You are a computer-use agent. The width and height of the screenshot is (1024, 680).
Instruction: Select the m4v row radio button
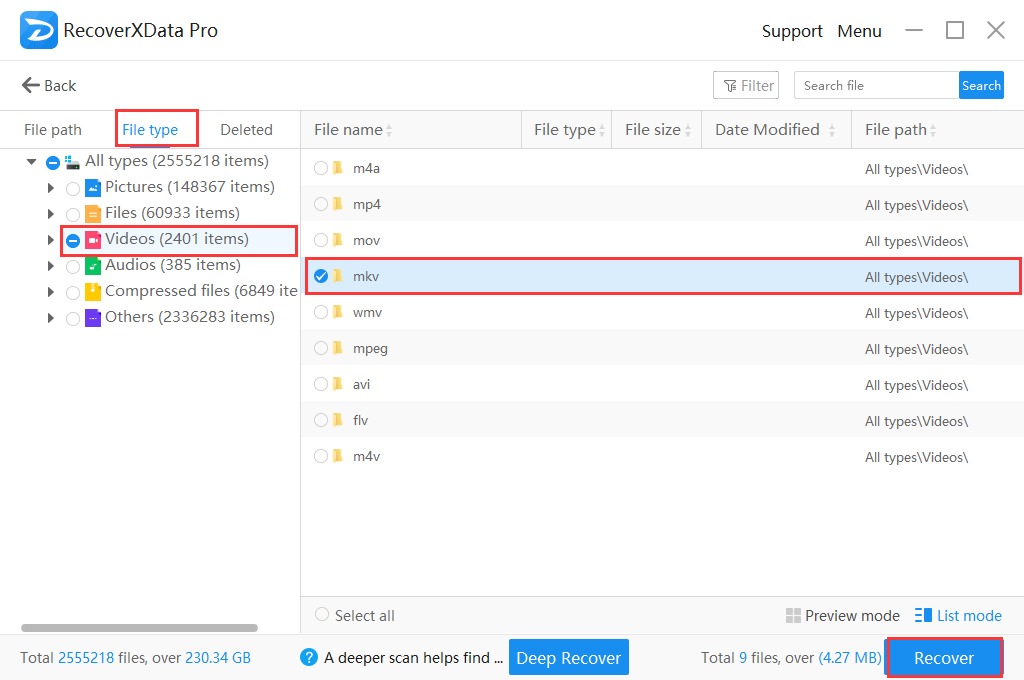[321, 455]
